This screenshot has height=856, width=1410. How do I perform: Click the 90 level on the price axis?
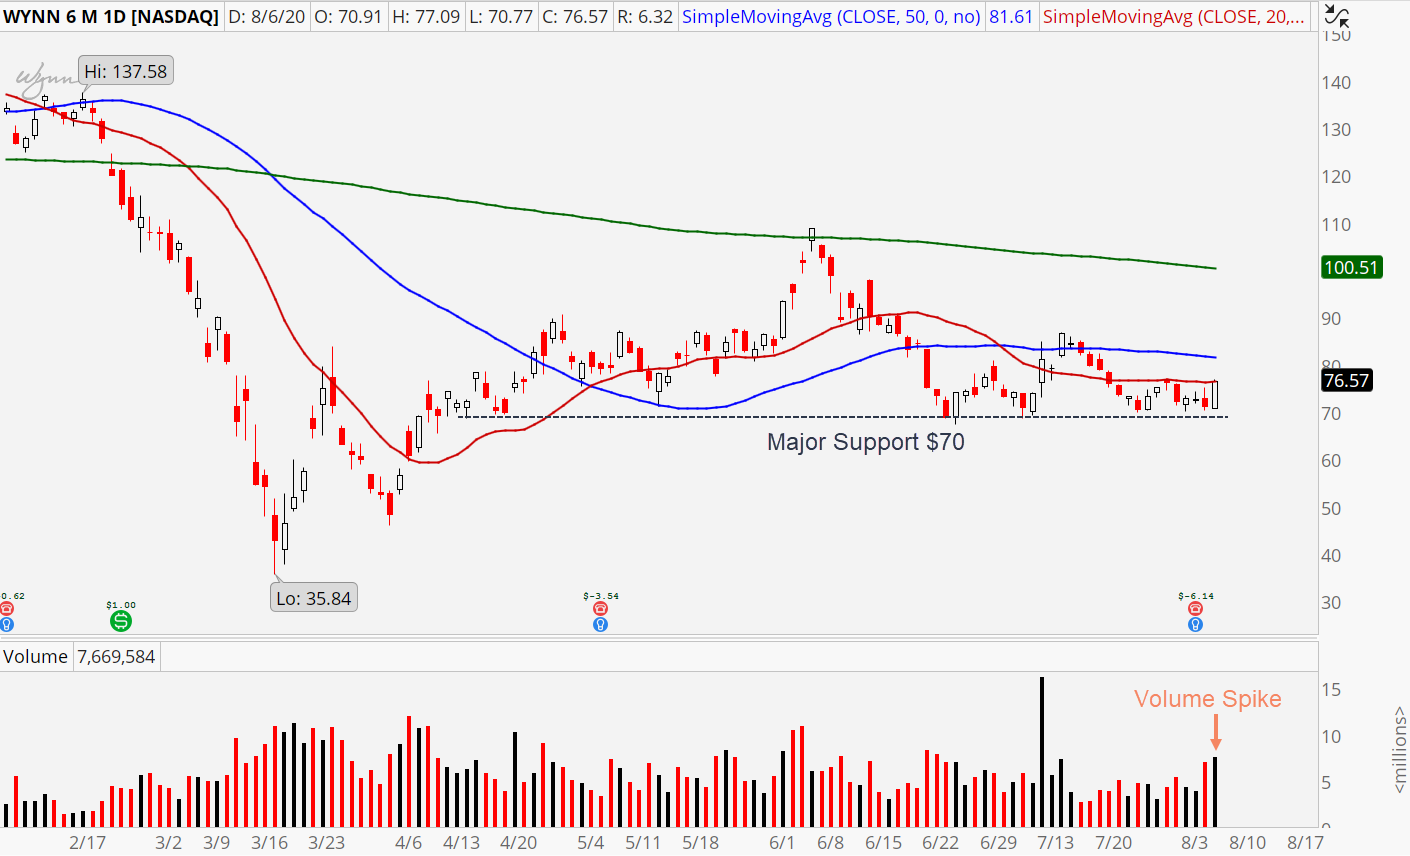tap(1331, 319)
